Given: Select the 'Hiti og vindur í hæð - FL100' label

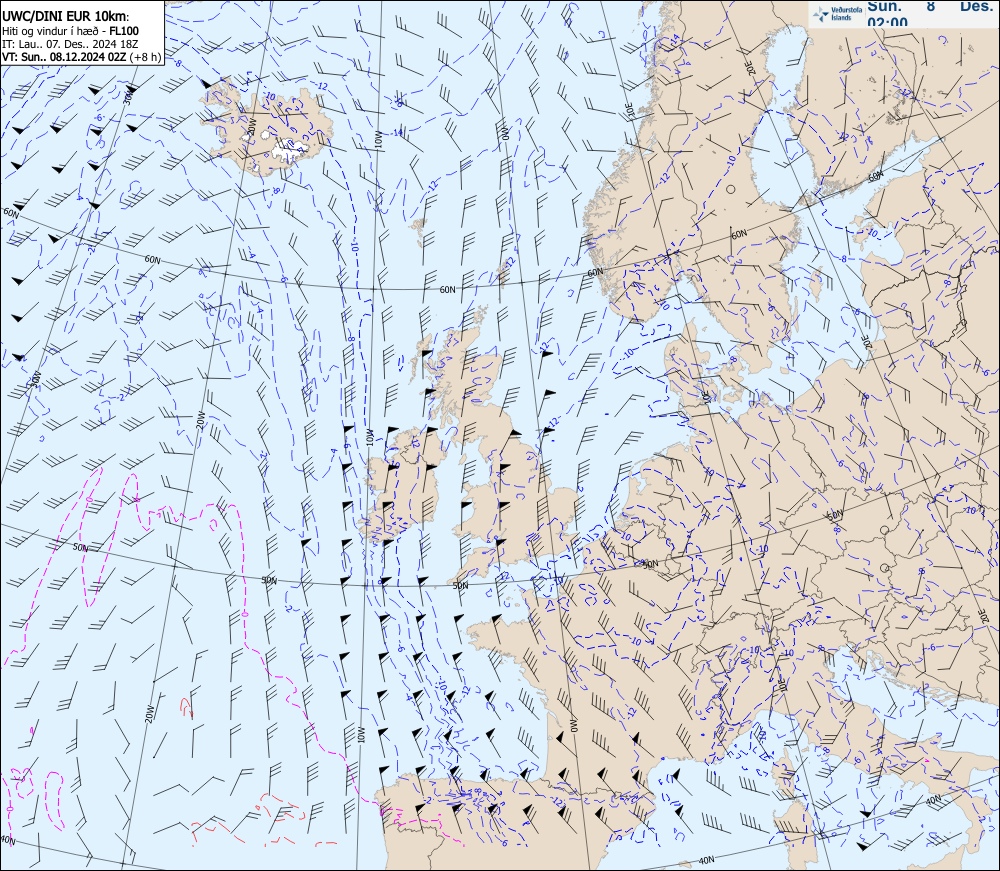Looking at the screenshot, I should (70, 31).
